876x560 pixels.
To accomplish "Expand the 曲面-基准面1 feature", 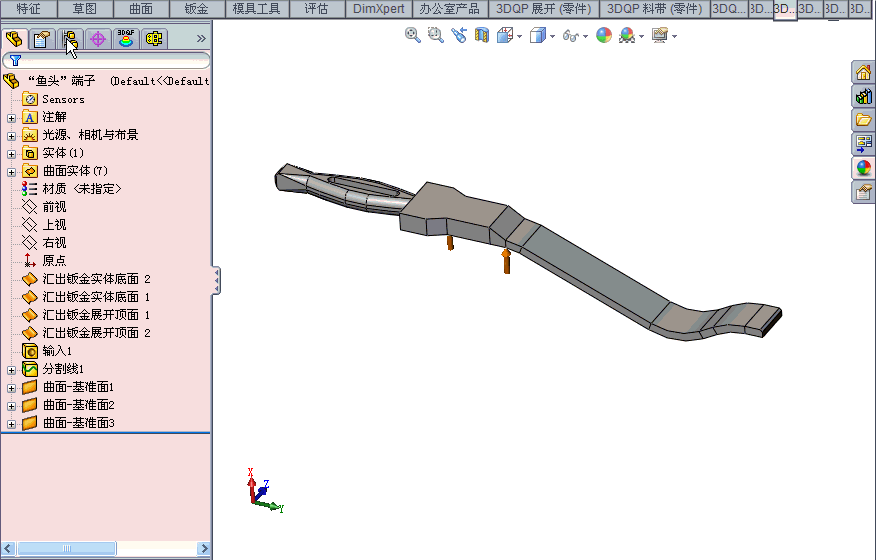I will [x=11, y=388].
